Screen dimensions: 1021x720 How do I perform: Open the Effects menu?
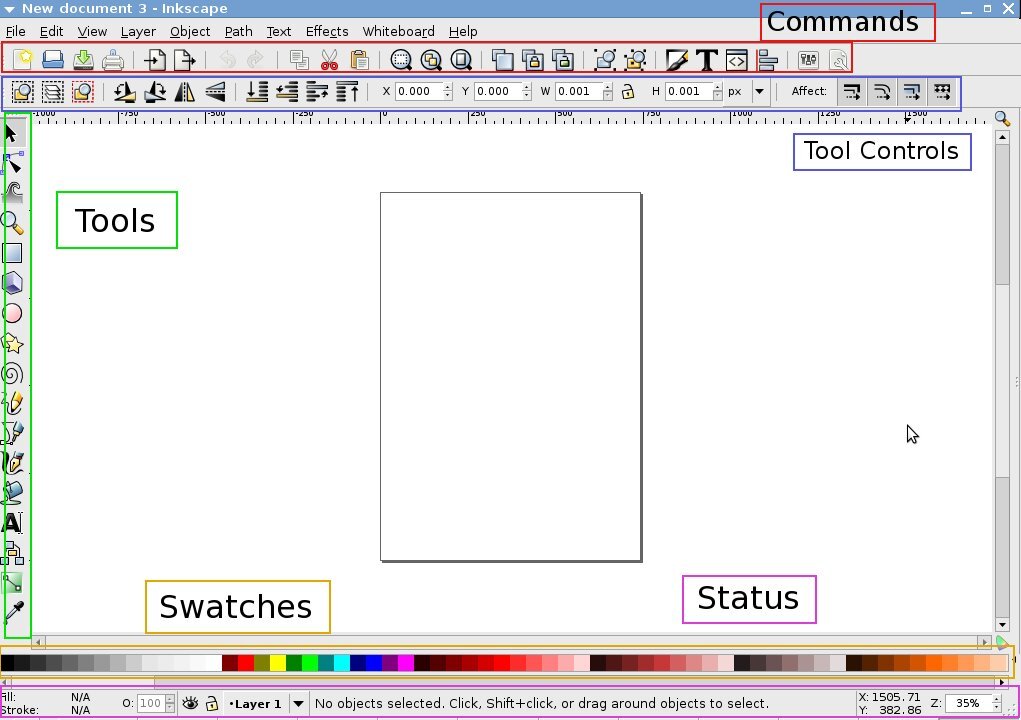click(327, 31)
